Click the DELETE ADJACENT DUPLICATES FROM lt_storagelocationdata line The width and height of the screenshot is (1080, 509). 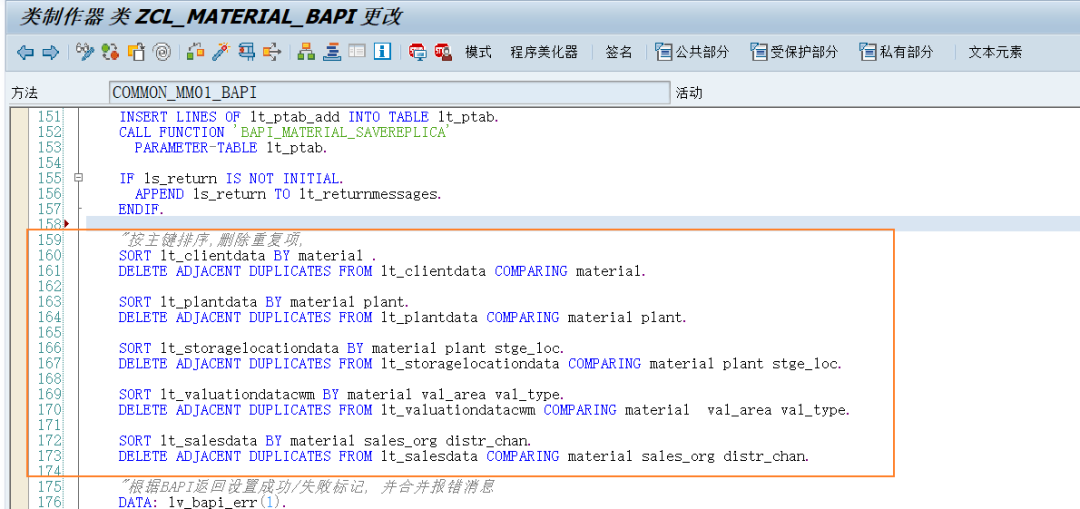point(479,363)
